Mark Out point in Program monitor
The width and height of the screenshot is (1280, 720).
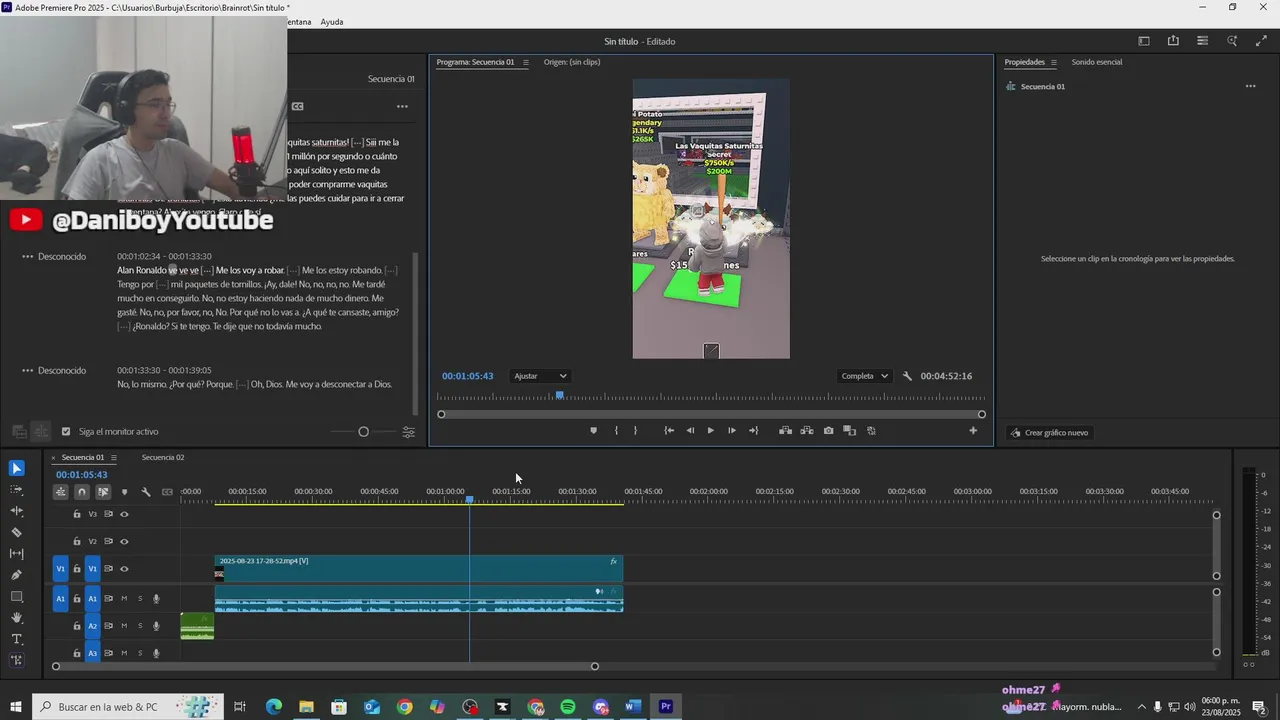[x=635, y=431]
